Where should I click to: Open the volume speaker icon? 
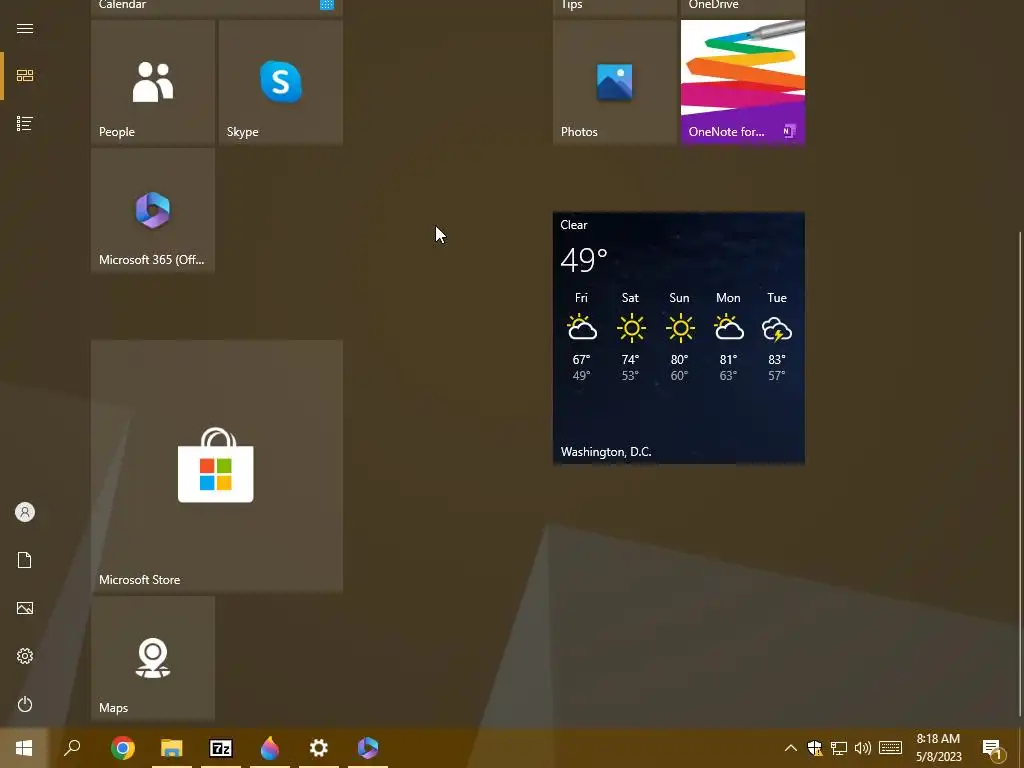(x=863, y=748)
